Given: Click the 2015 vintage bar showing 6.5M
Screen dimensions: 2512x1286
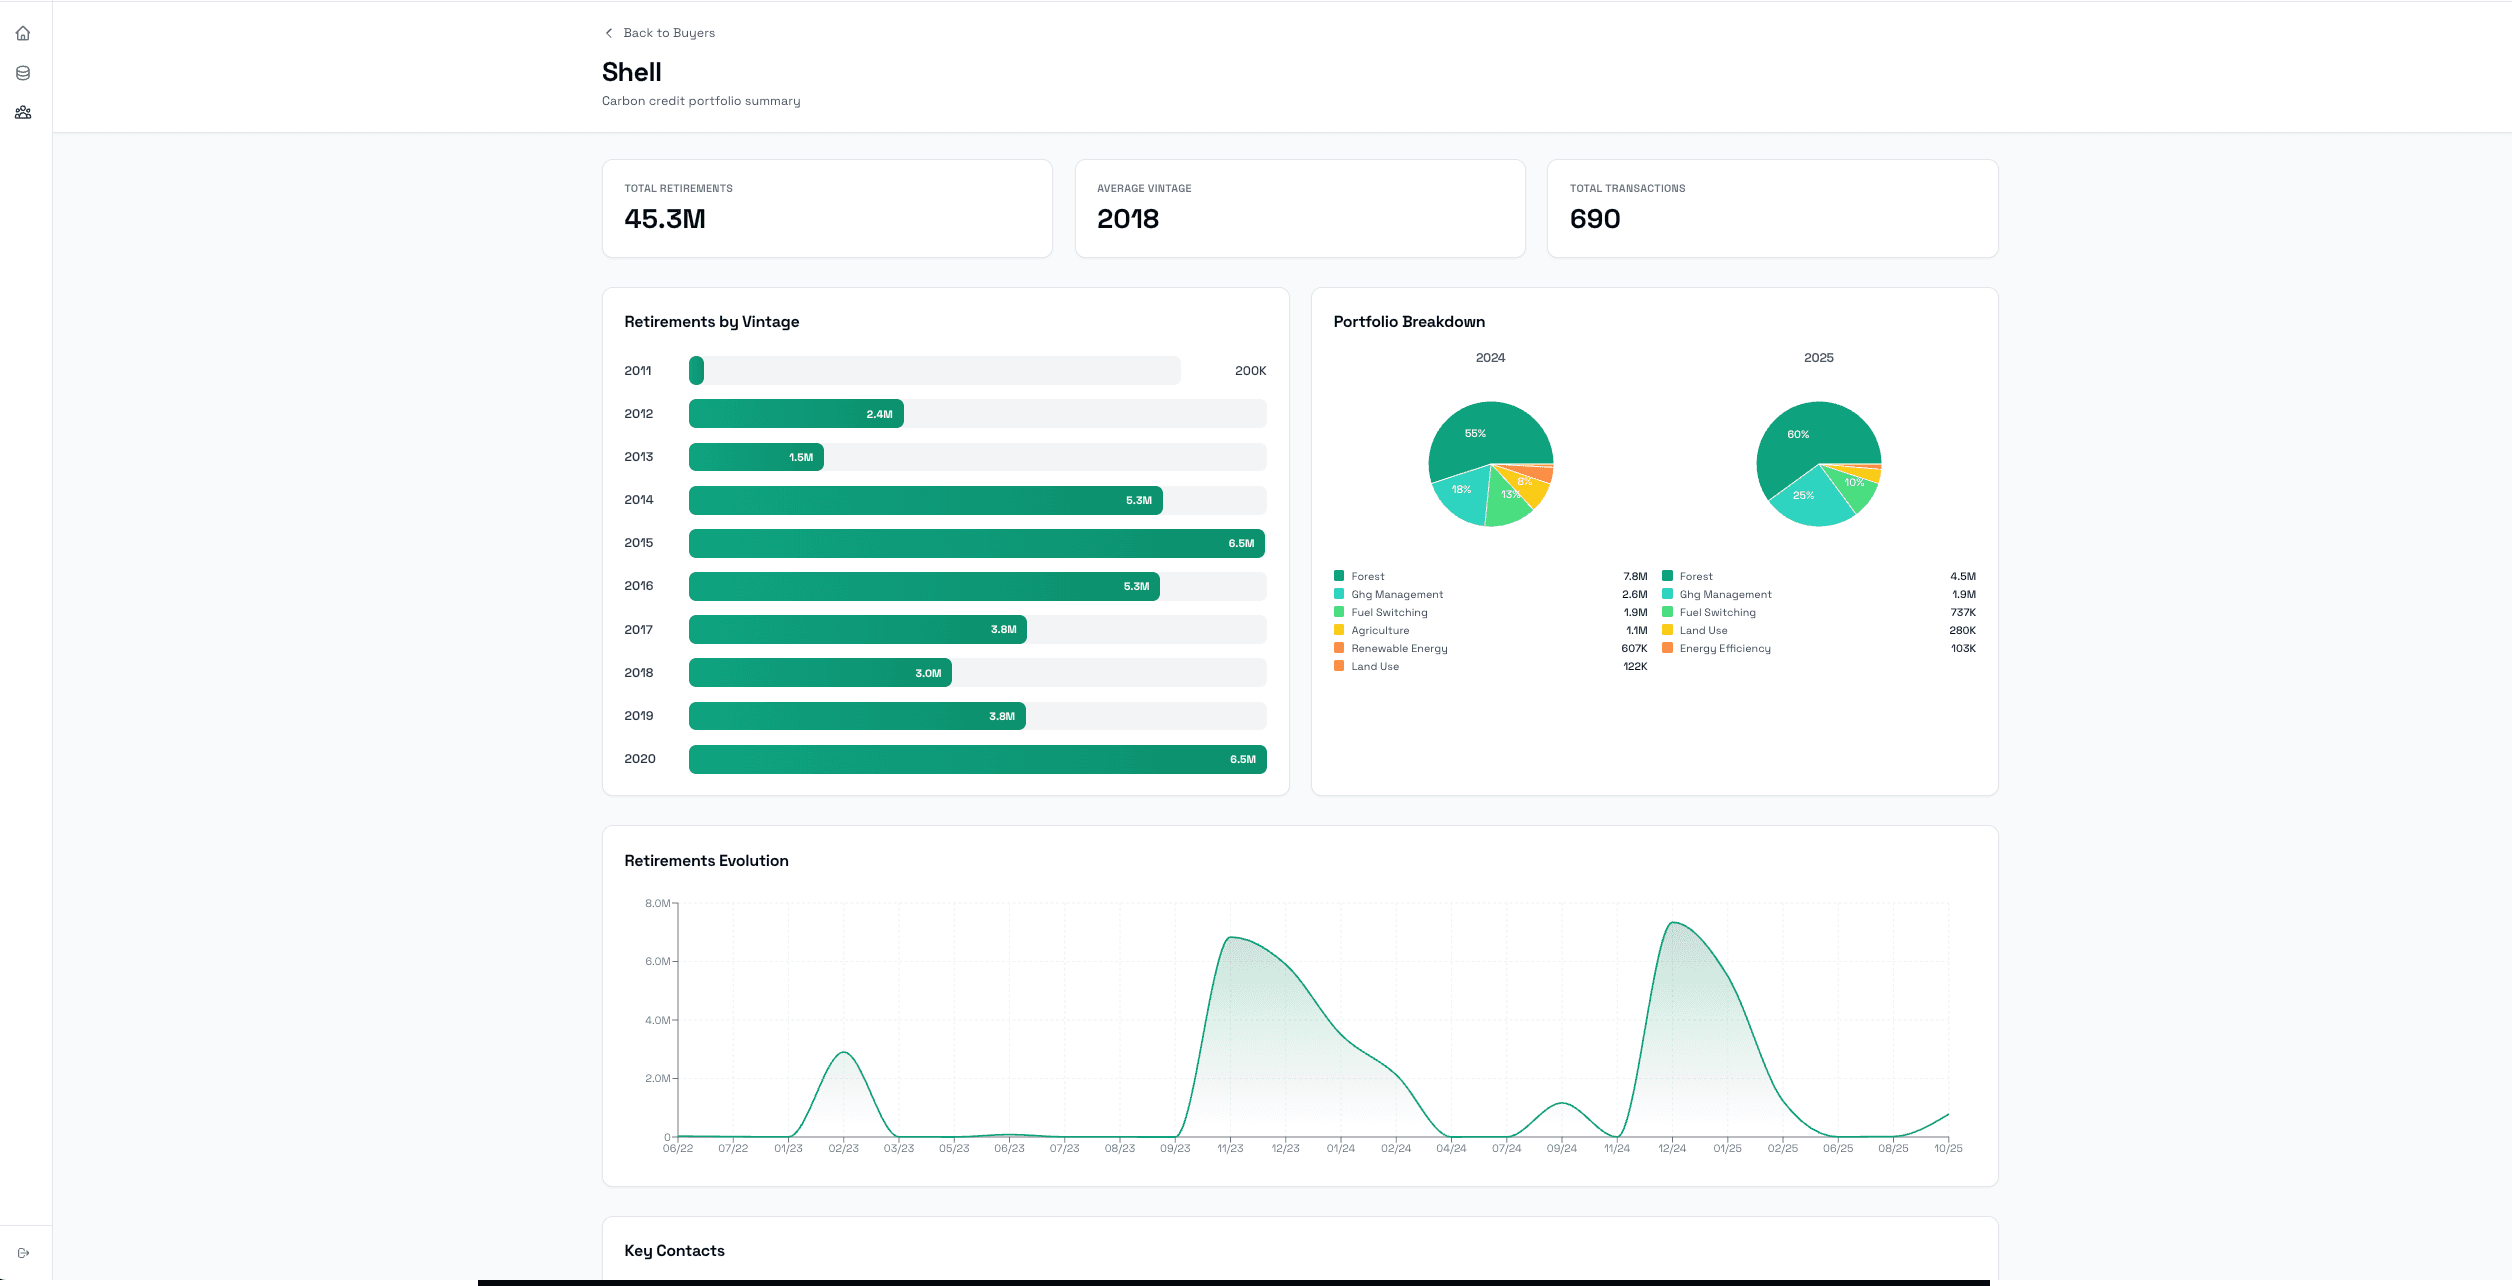Looking at the screenshot, I should point(975,543).
